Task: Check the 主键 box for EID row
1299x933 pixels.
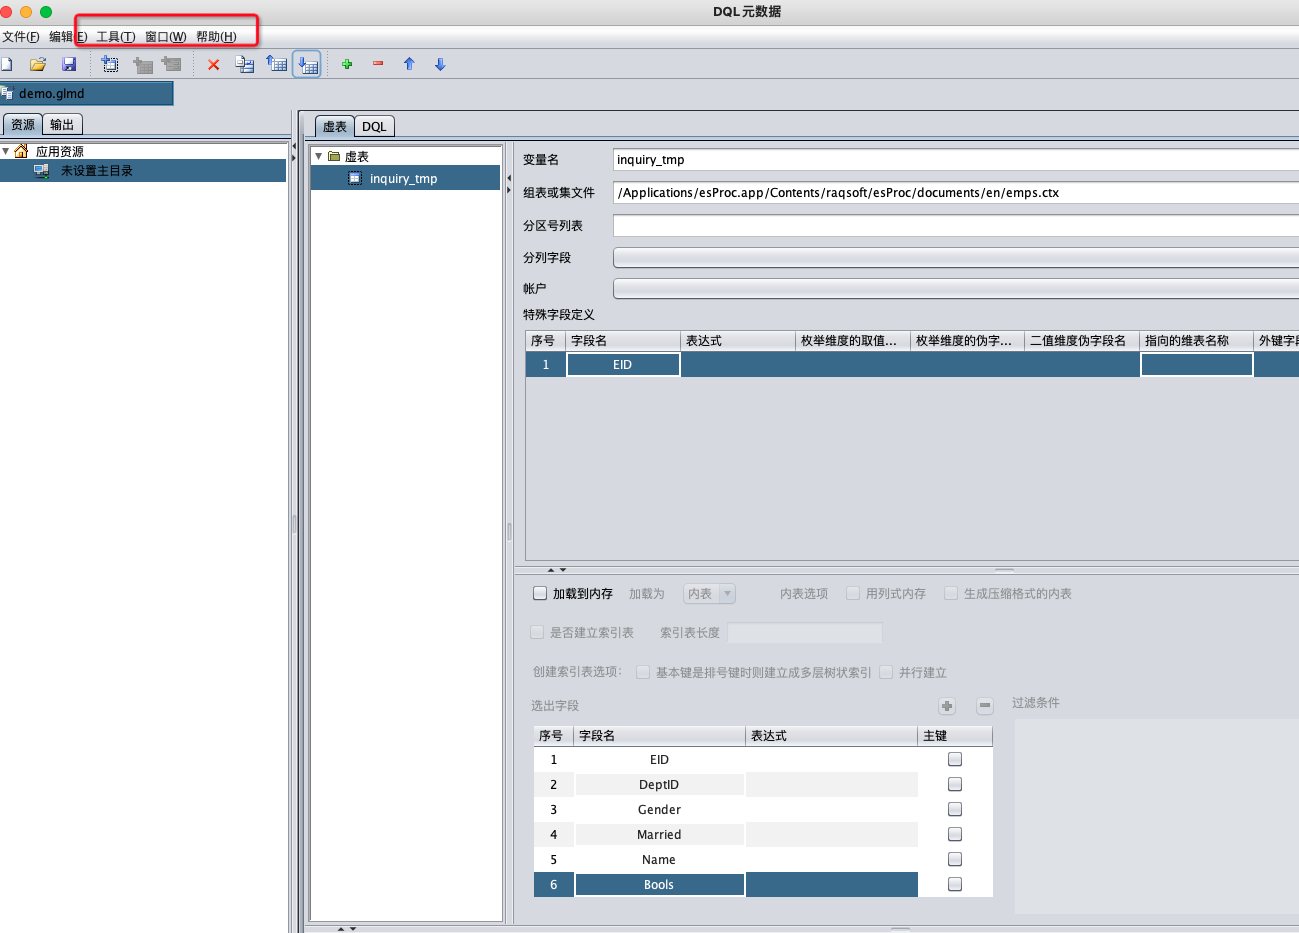Action: point(955,759)
